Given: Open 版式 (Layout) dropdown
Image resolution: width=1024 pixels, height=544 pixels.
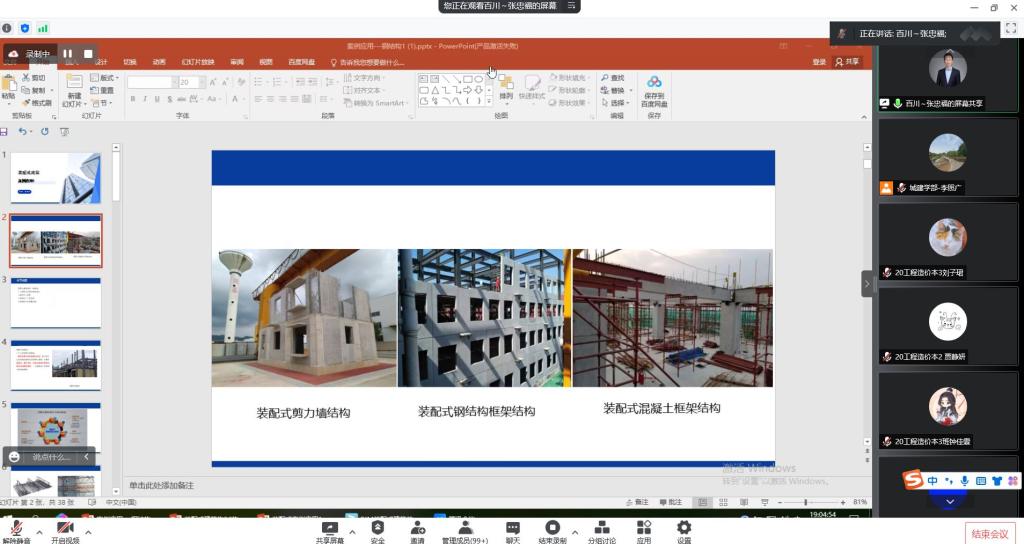Looking at the screenshot, I should pos(104,78).
